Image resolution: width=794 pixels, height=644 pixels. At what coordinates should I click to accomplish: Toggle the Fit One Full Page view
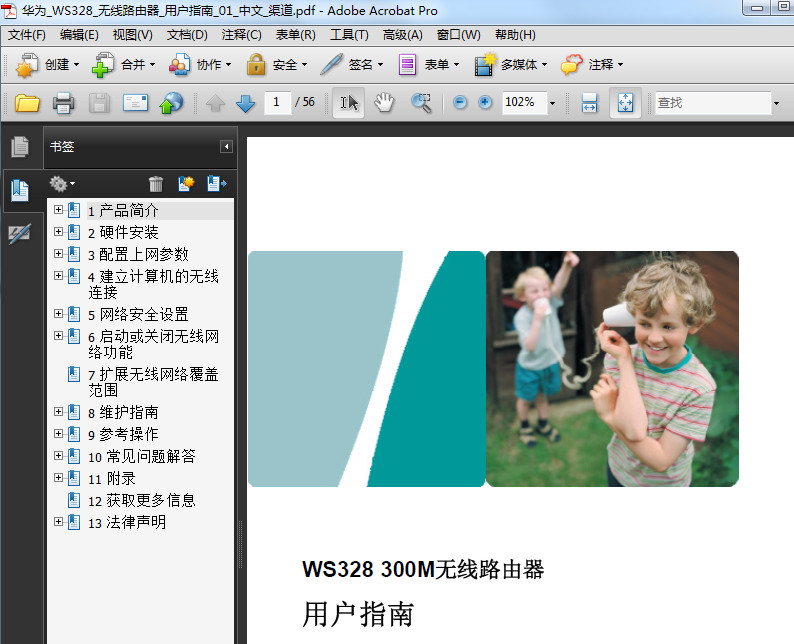pyautogui.click(x=625, y=103)
